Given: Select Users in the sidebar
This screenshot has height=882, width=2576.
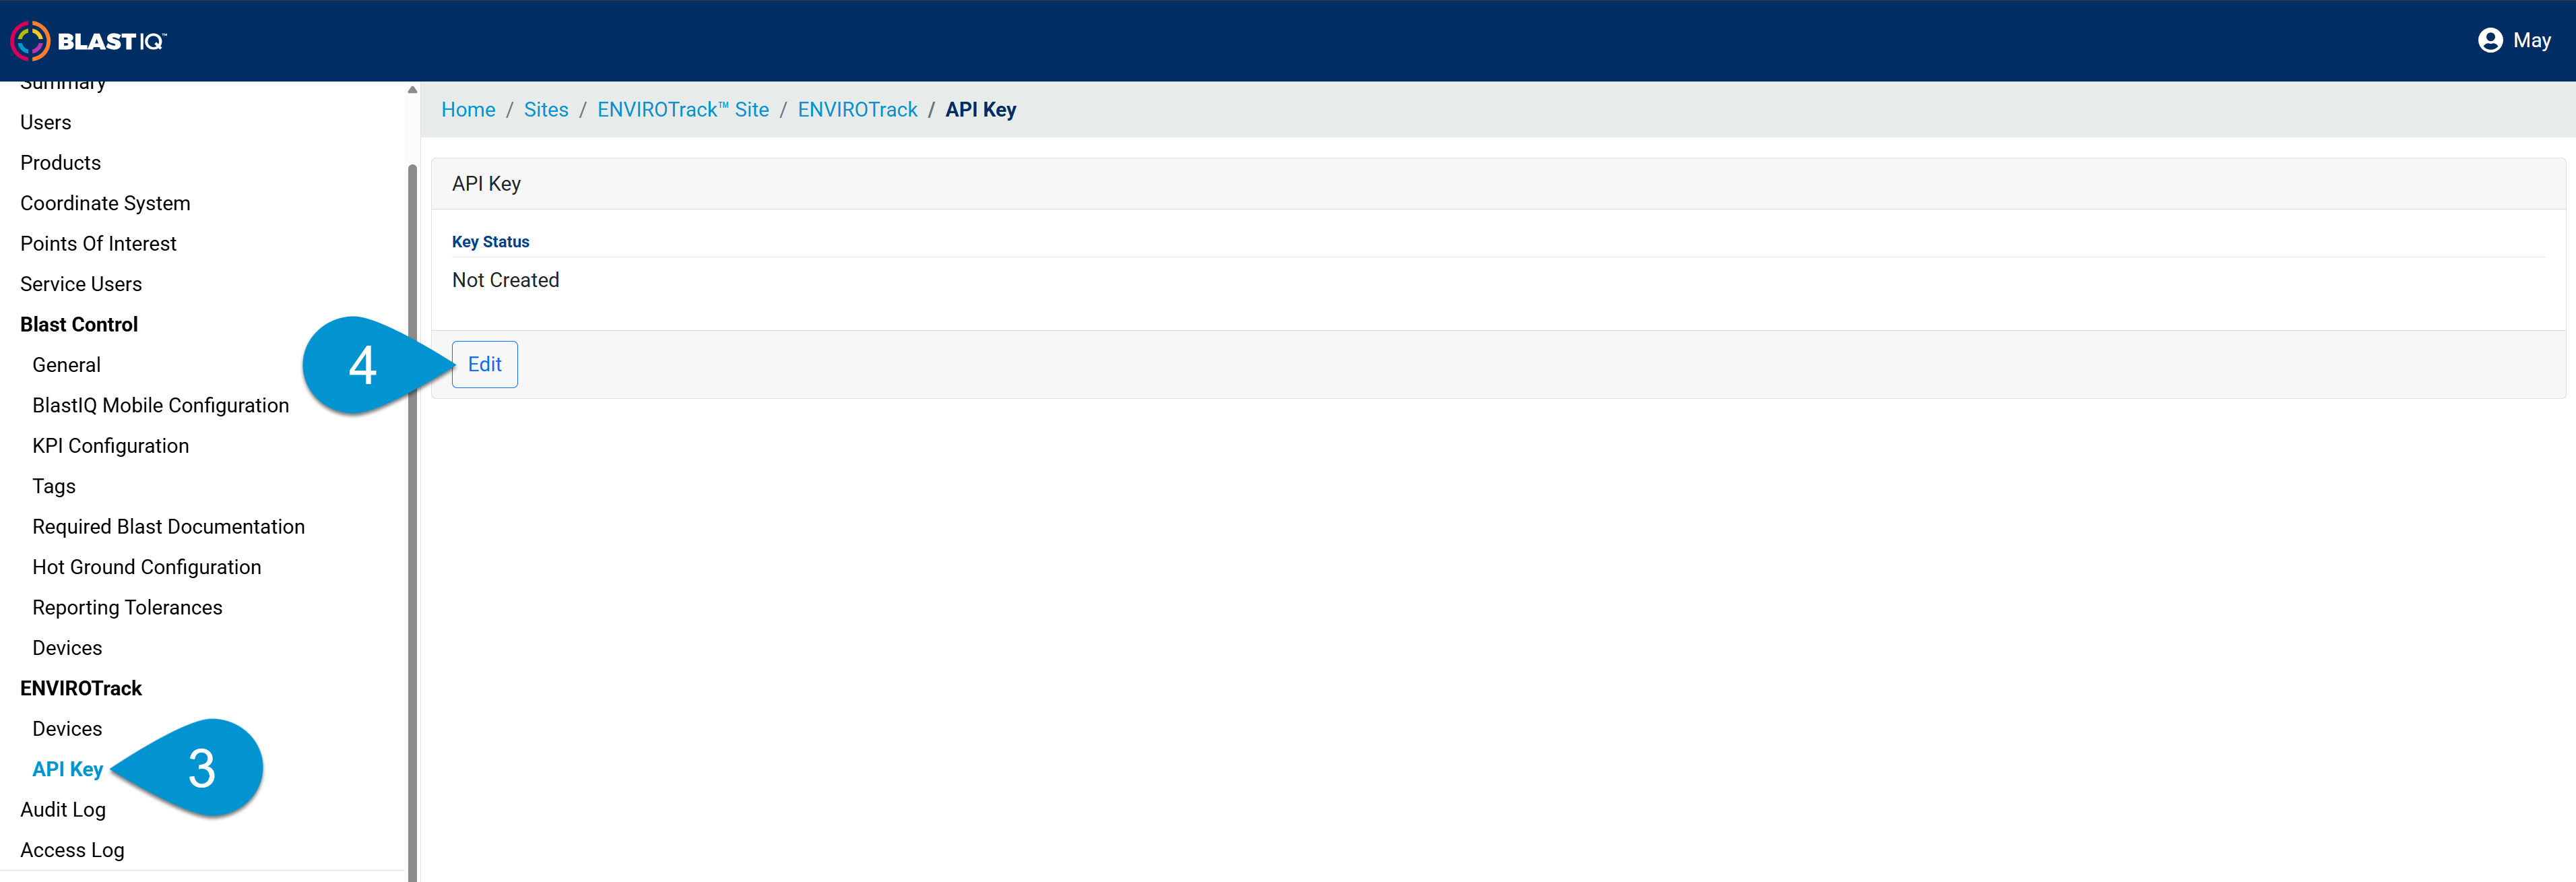Looking at the screenshot, I should (x=46, y=122).
